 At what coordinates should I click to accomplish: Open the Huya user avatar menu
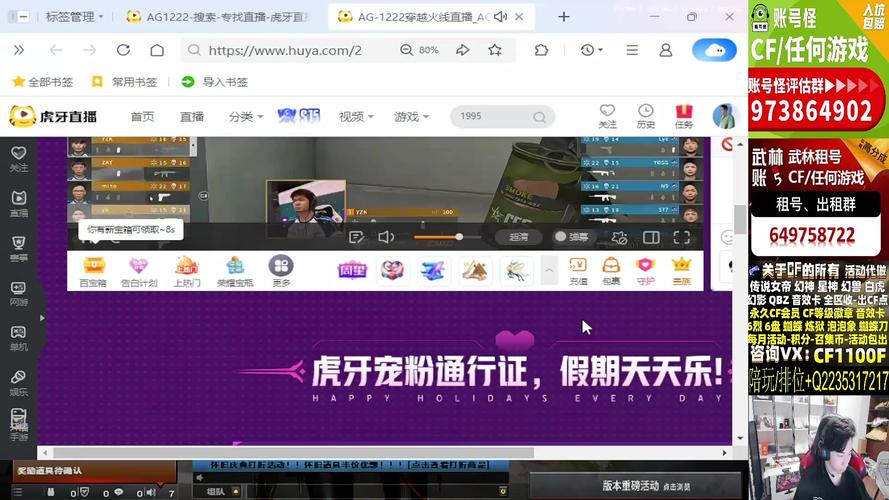pos(724,116)
